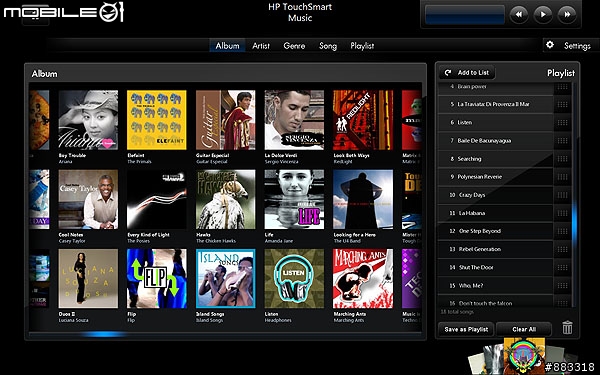Viewport: 600px width, 375px height.
Task: Open the Cool Notes album cover
Action: [x=88, y=199]
